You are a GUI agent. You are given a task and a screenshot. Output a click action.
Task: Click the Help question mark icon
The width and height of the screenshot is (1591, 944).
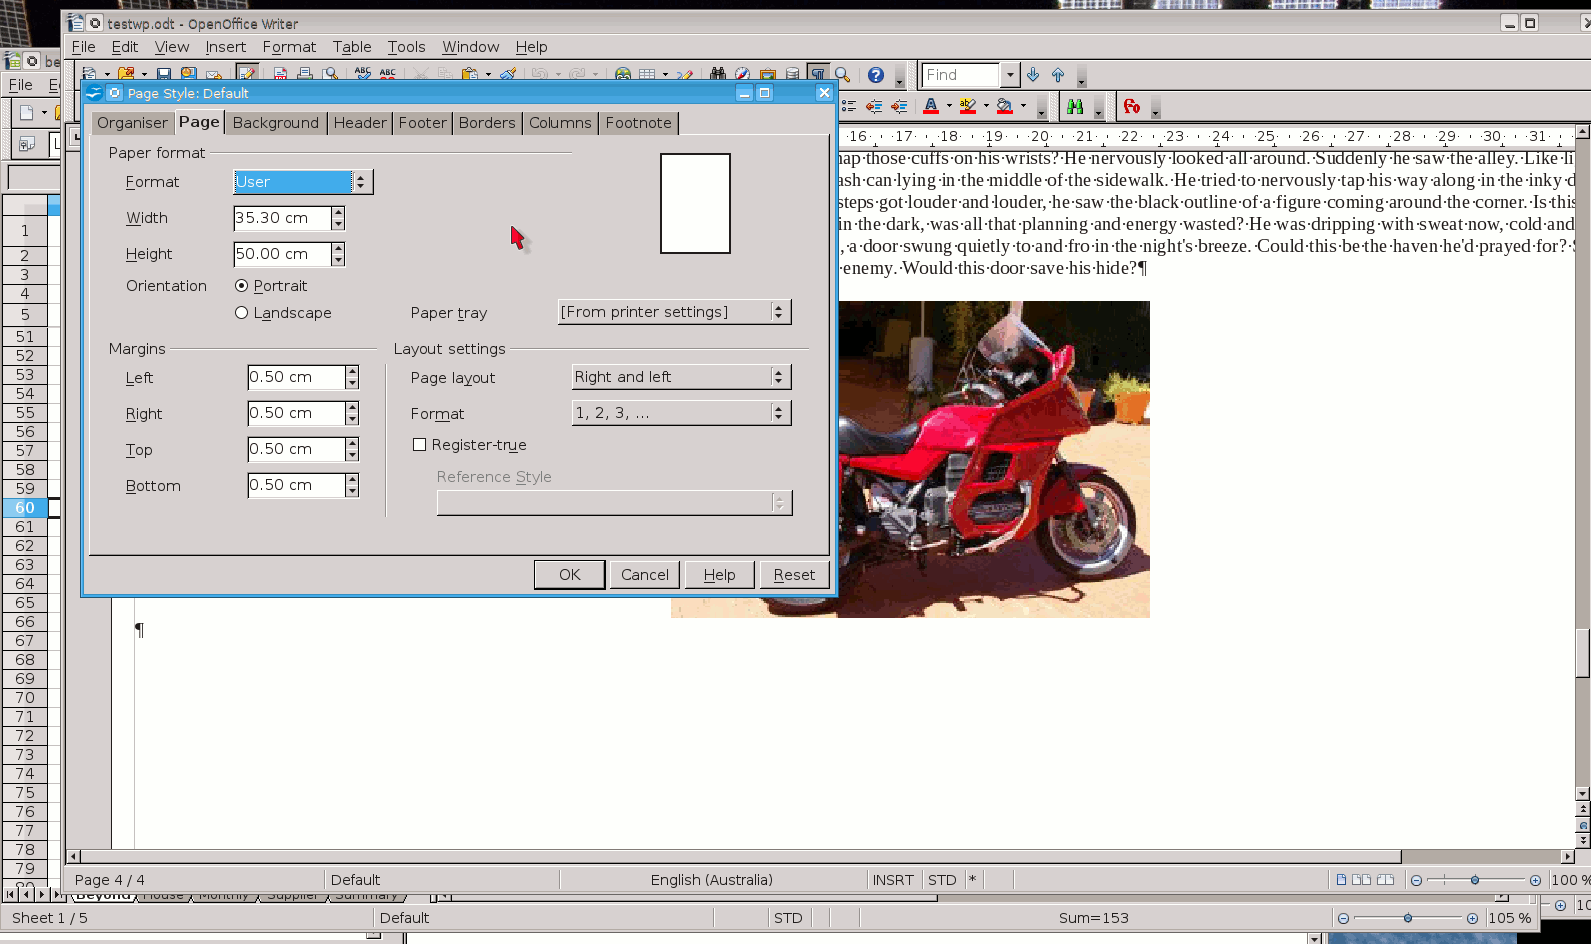click(875, 75)
